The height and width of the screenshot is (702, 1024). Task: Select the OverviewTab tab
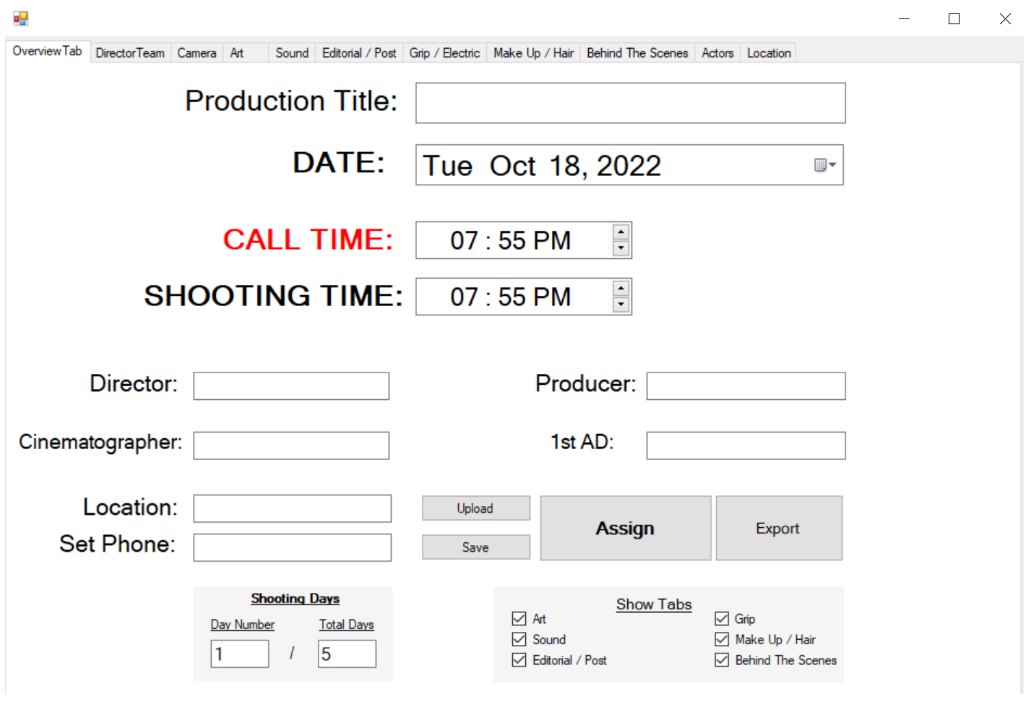[x=47, y=51]
